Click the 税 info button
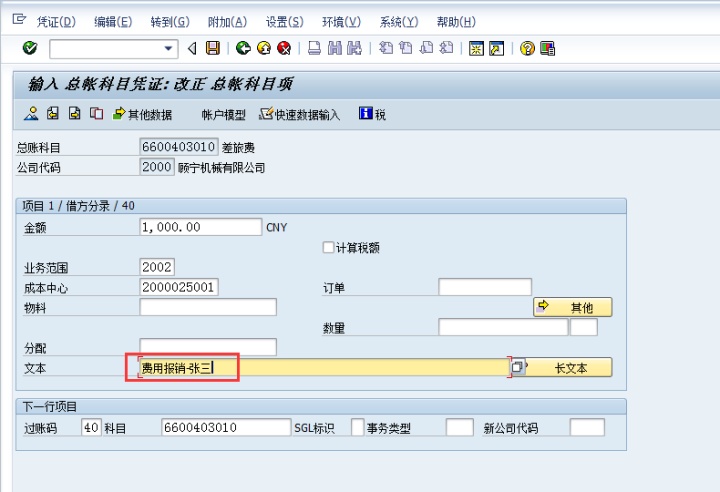 [372, 114]
